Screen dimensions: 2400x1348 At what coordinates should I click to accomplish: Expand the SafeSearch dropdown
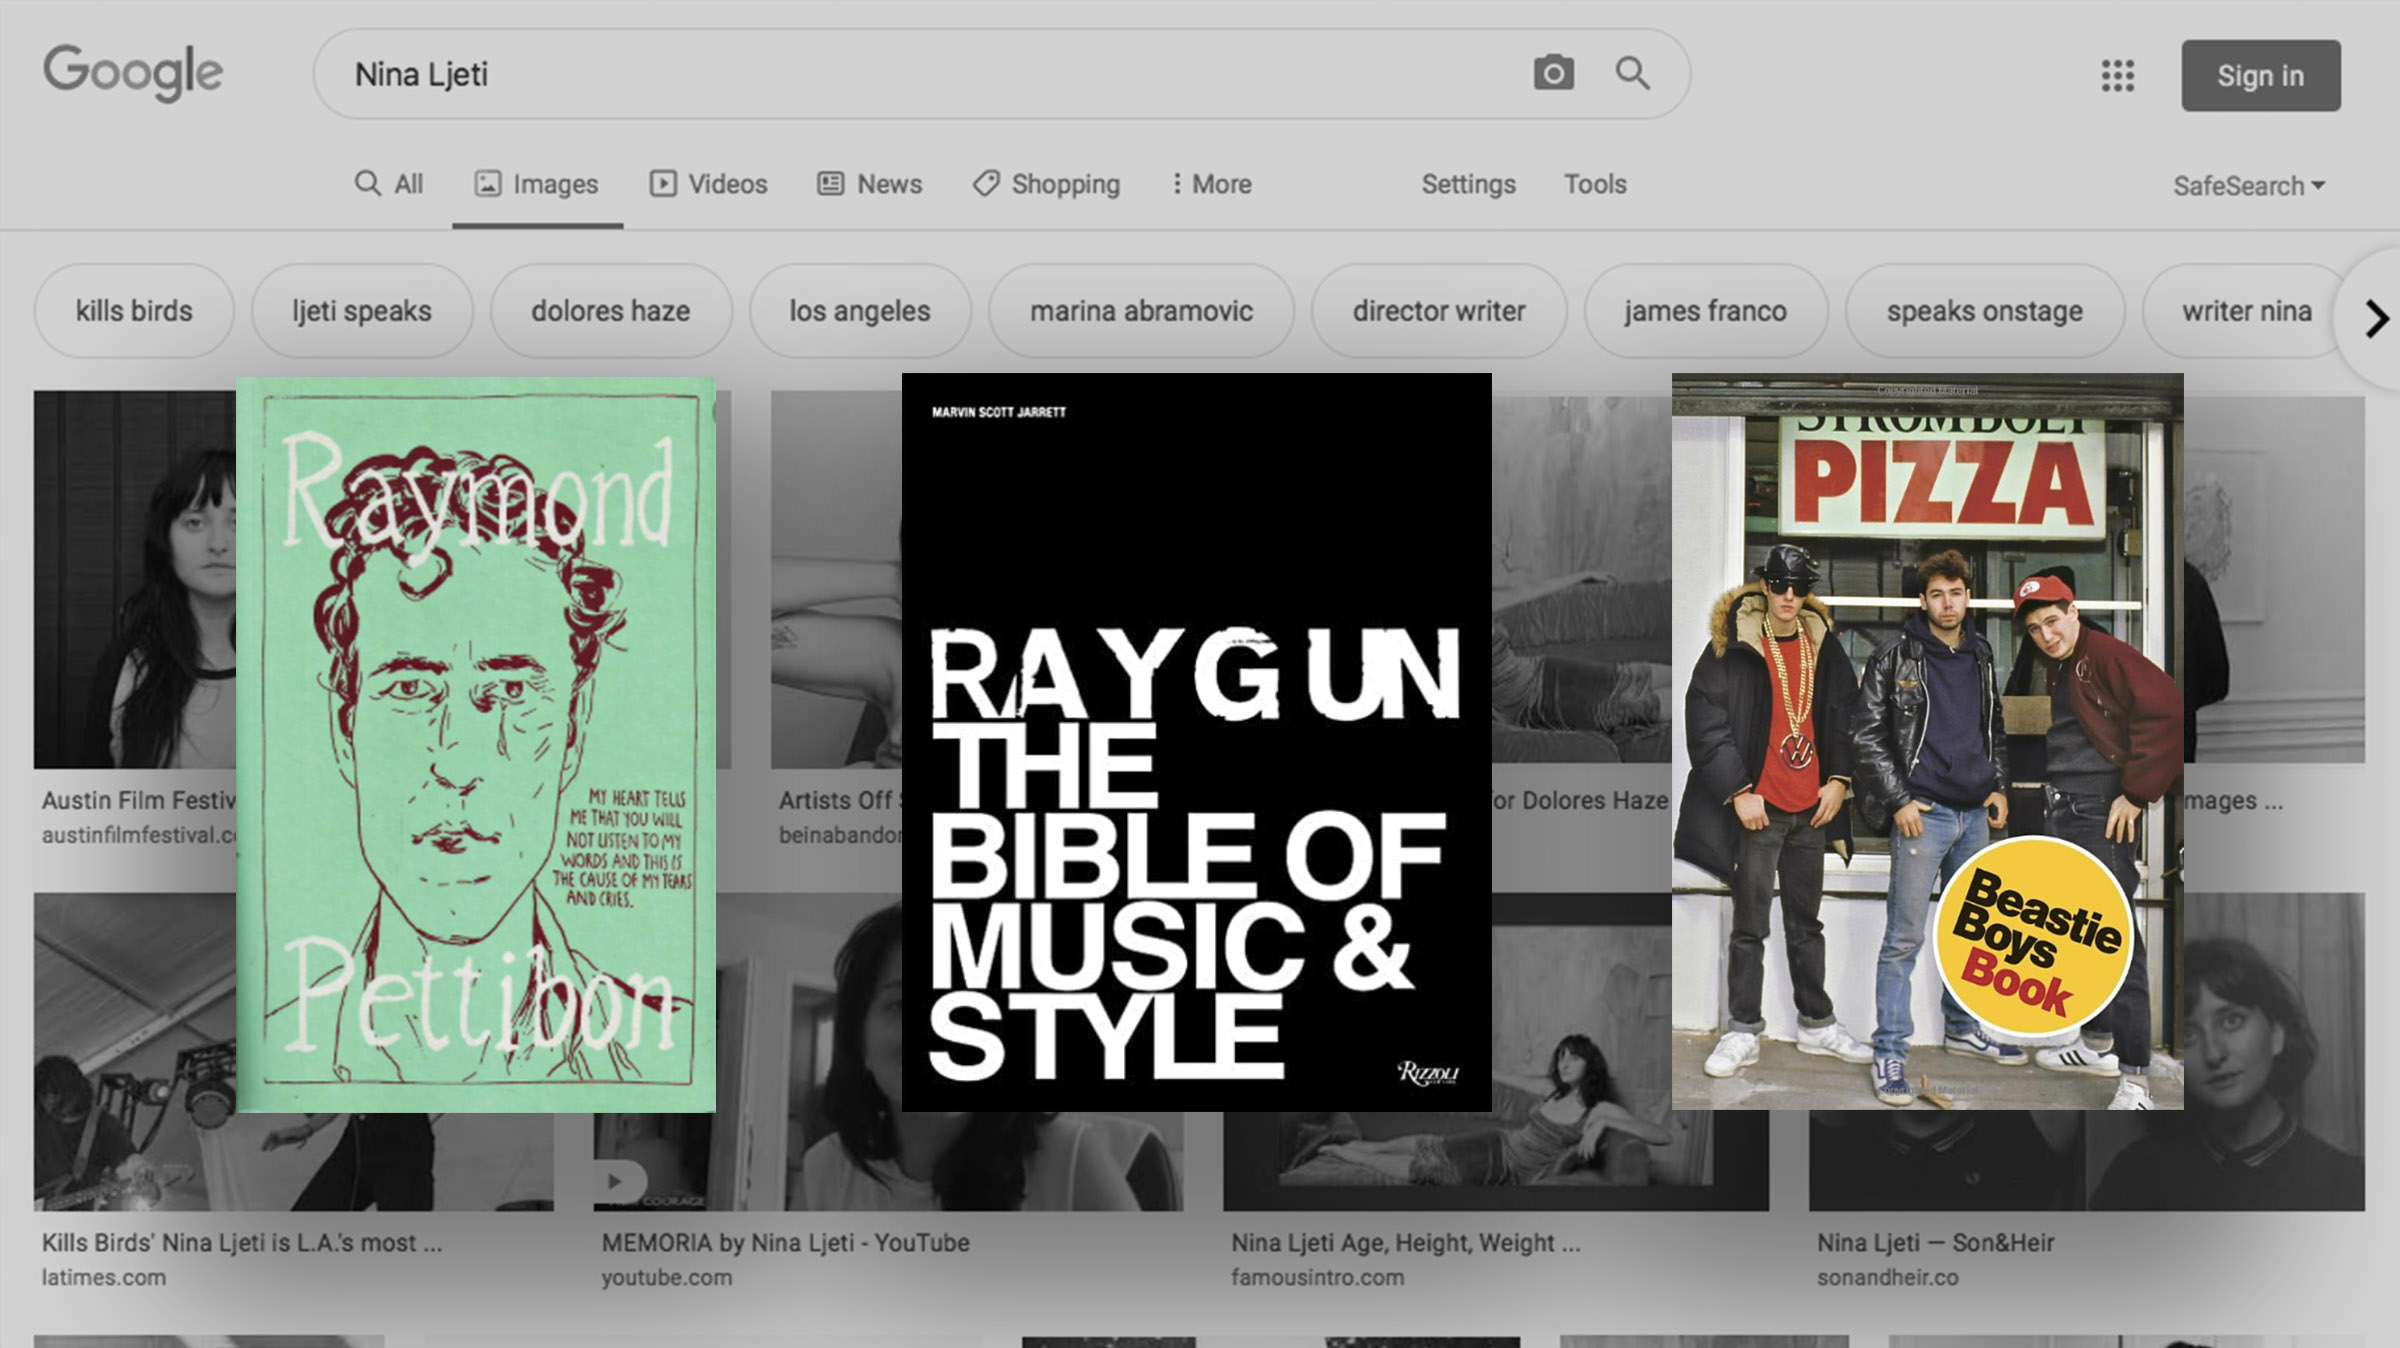point(2248,186)
